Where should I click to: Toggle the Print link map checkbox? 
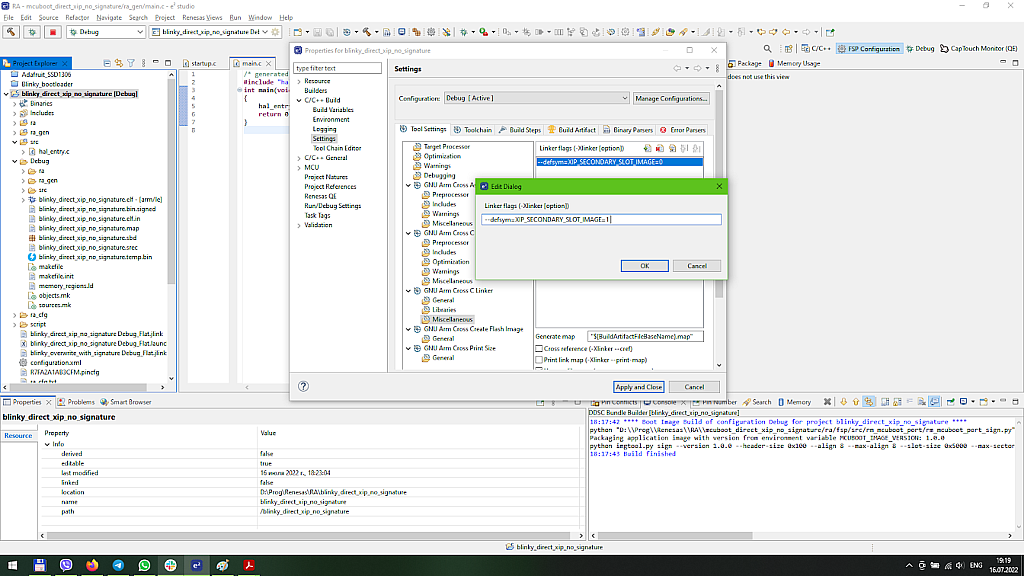[x=540, y=359]
